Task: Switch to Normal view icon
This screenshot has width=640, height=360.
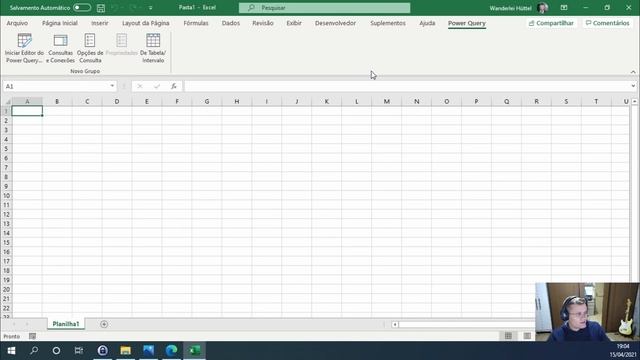Action: pyautogui.click(x=508, y=336)
